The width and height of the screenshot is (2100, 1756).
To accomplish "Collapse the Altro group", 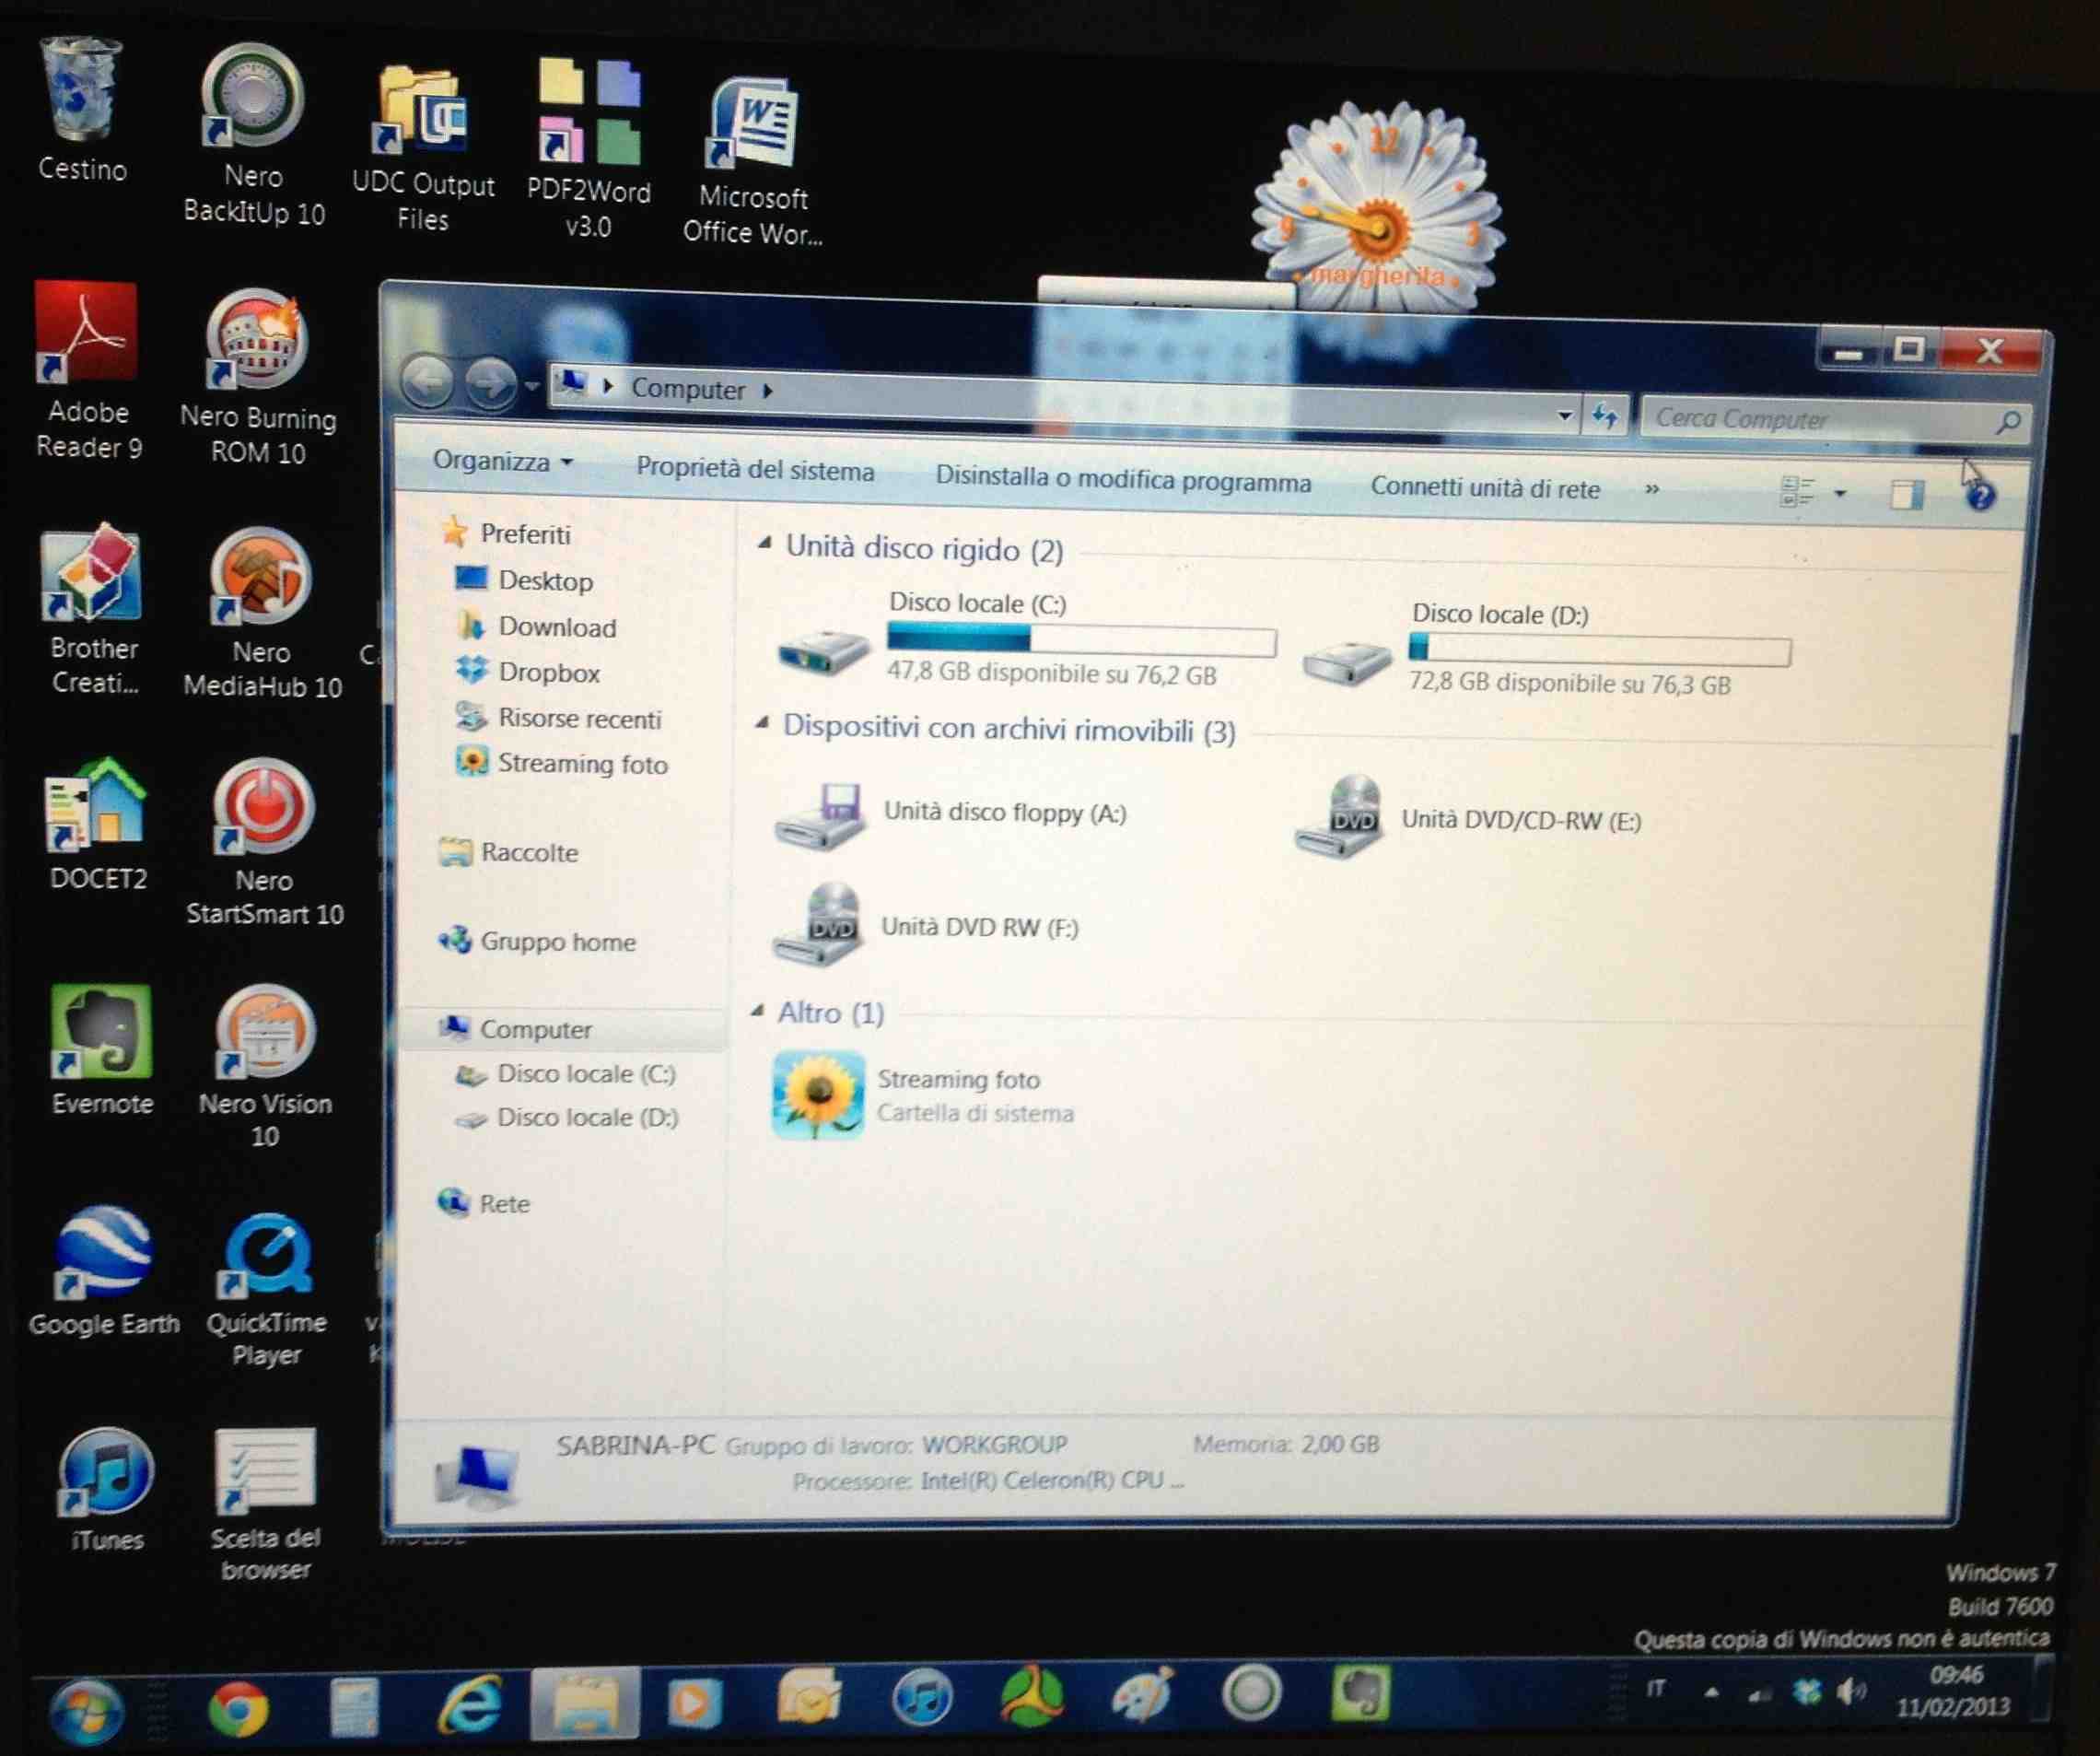I will click(759, 1010).
